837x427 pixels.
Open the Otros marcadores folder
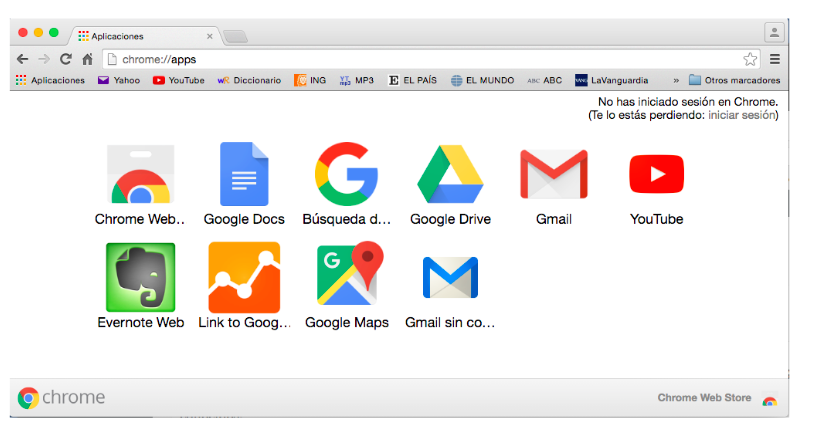click(x=735, y=80)
